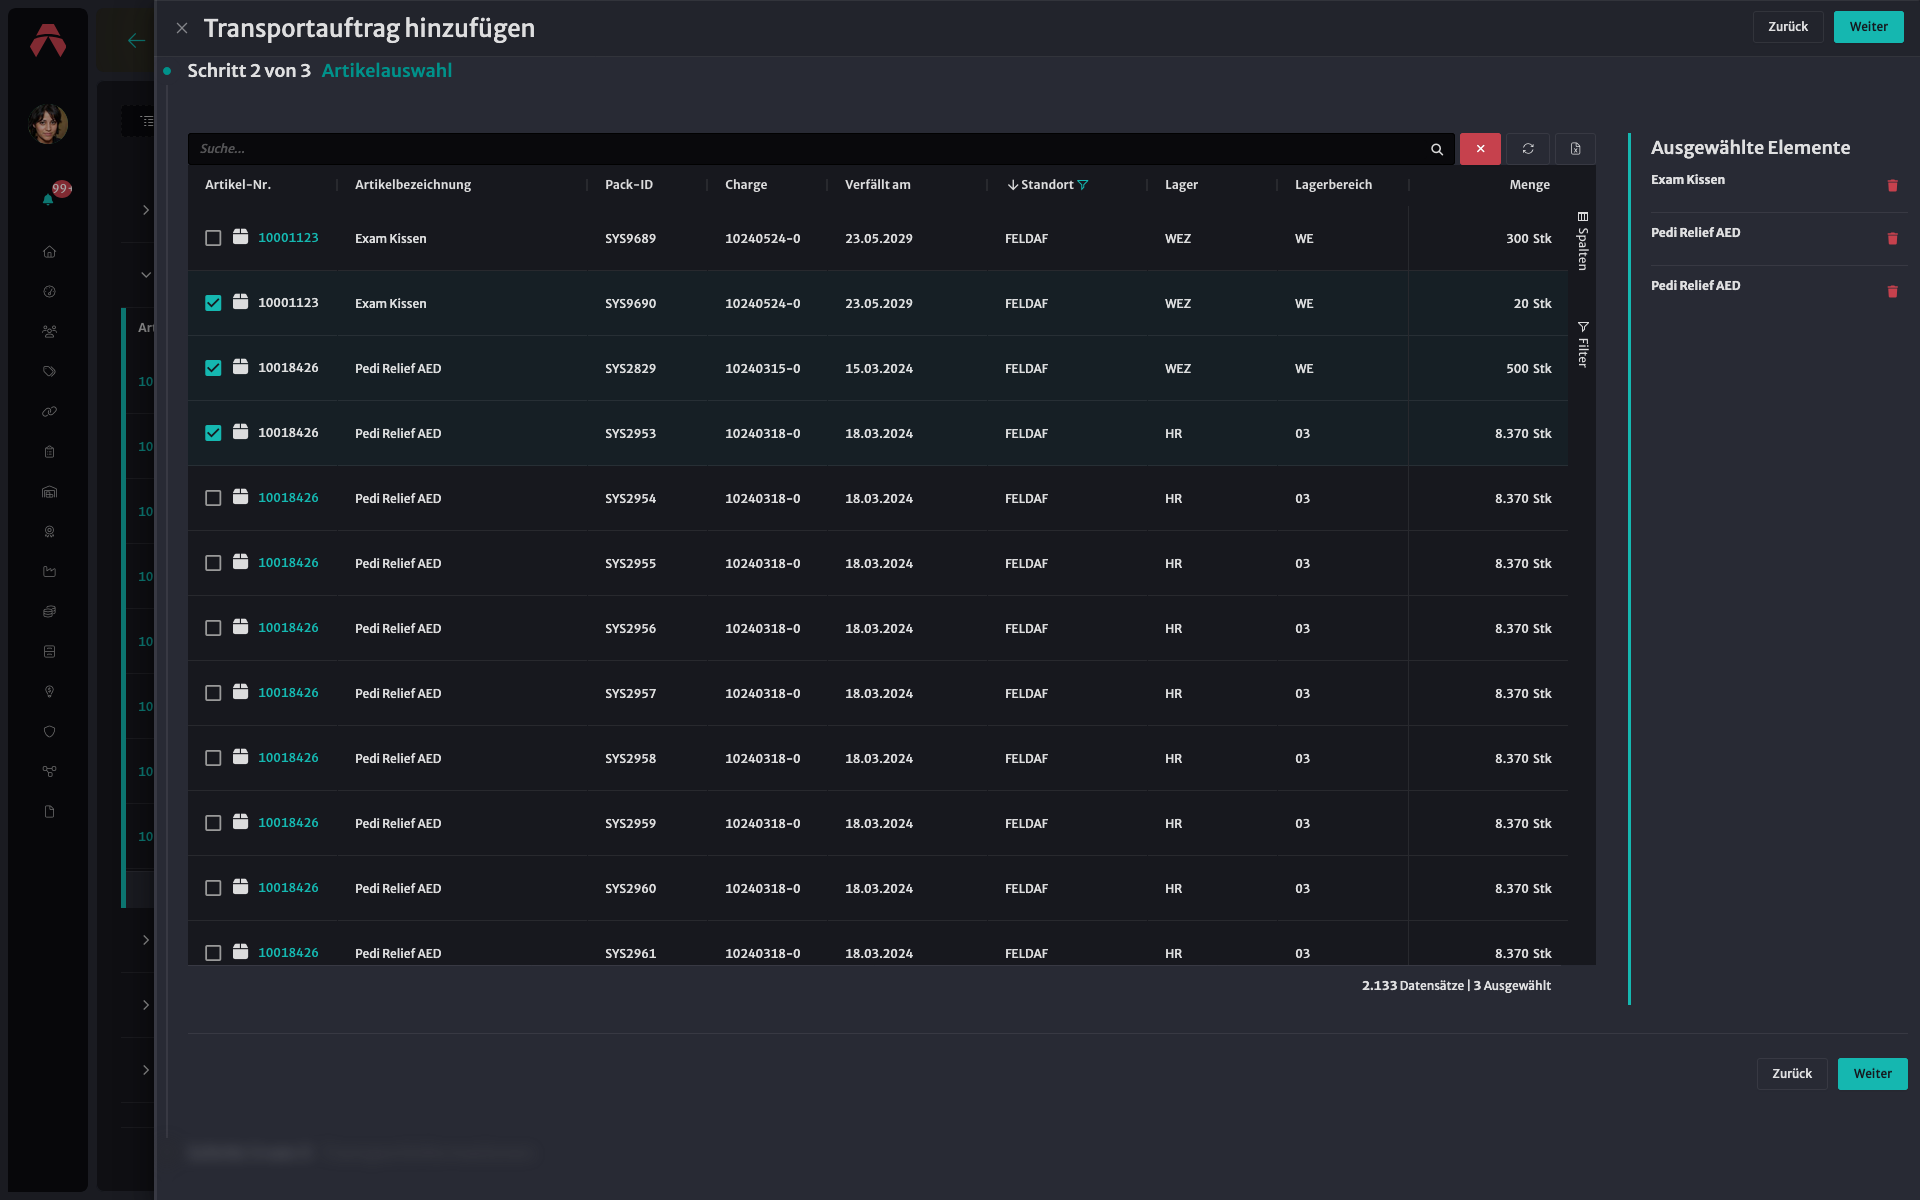The width and height of the screenshot is (1920, 1200).
Task: Click the home icon in sidebar
Action: (49, 252)
